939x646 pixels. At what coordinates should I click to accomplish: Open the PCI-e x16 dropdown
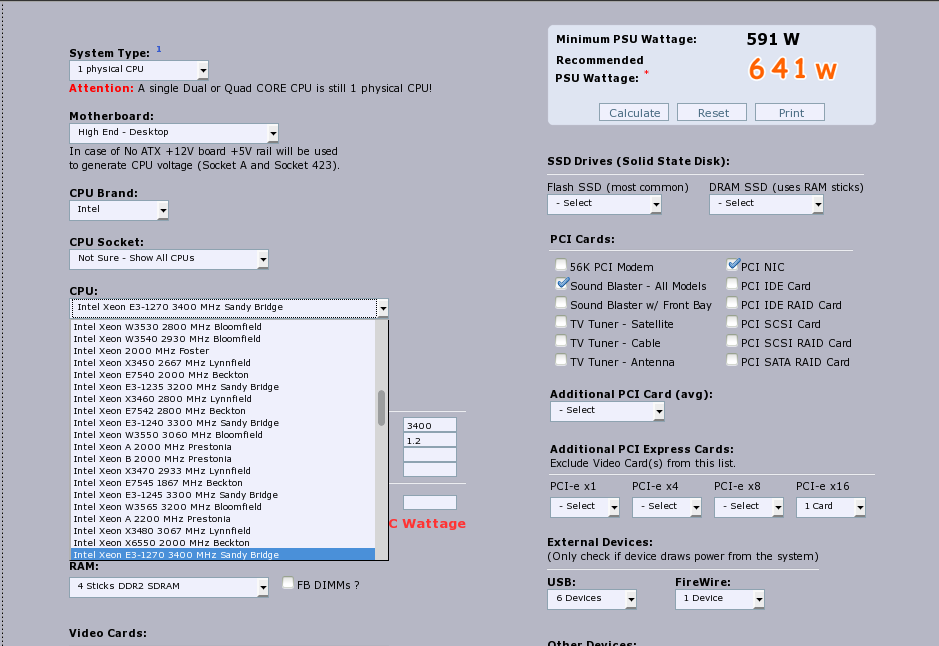831,507
